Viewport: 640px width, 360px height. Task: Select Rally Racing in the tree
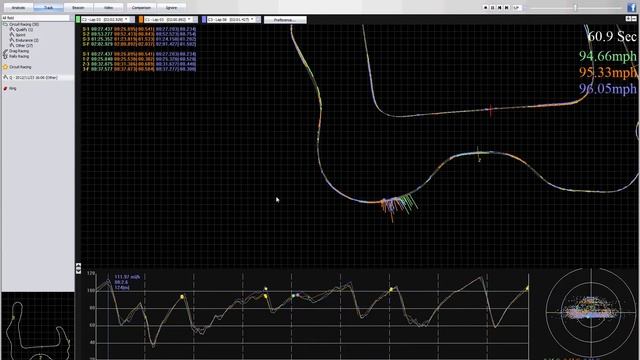(x=19, y=56)
